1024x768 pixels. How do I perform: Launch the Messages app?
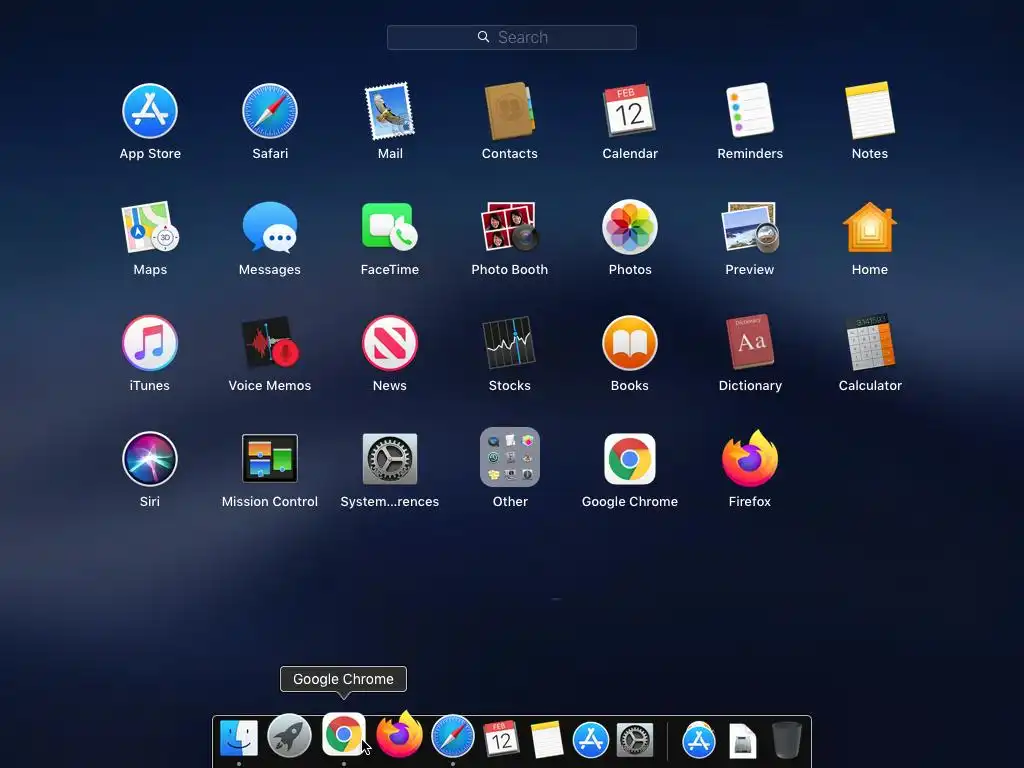(x=270, y=227)
